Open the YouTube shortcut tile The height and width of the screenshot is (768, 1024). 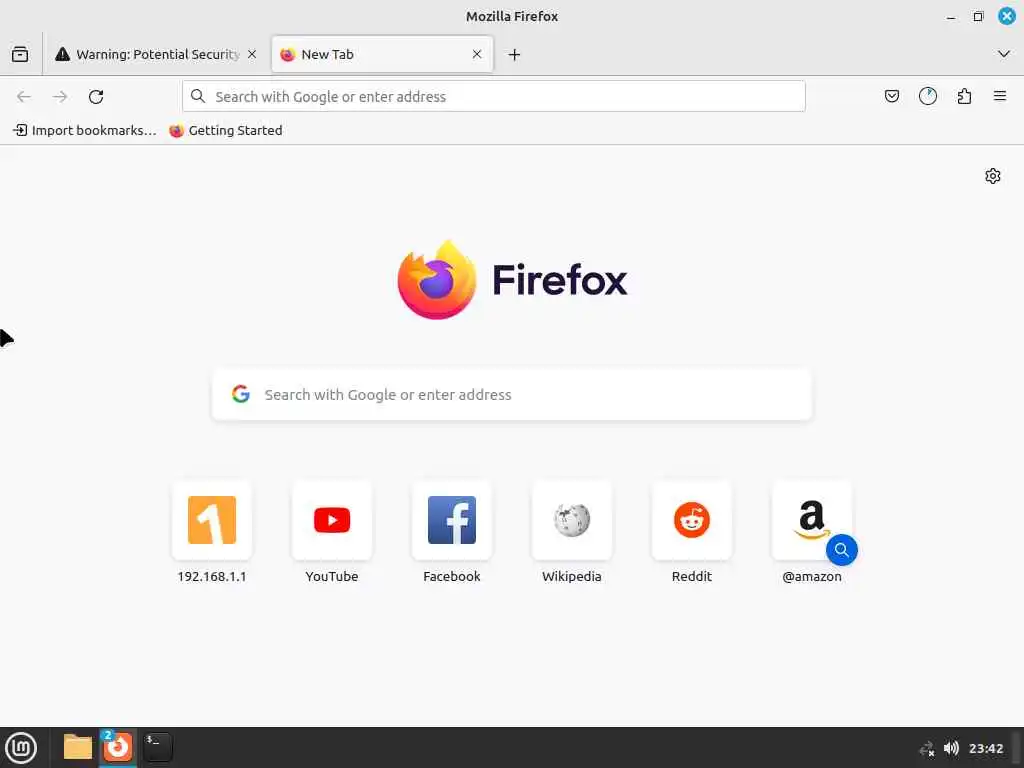coord(332,520)
